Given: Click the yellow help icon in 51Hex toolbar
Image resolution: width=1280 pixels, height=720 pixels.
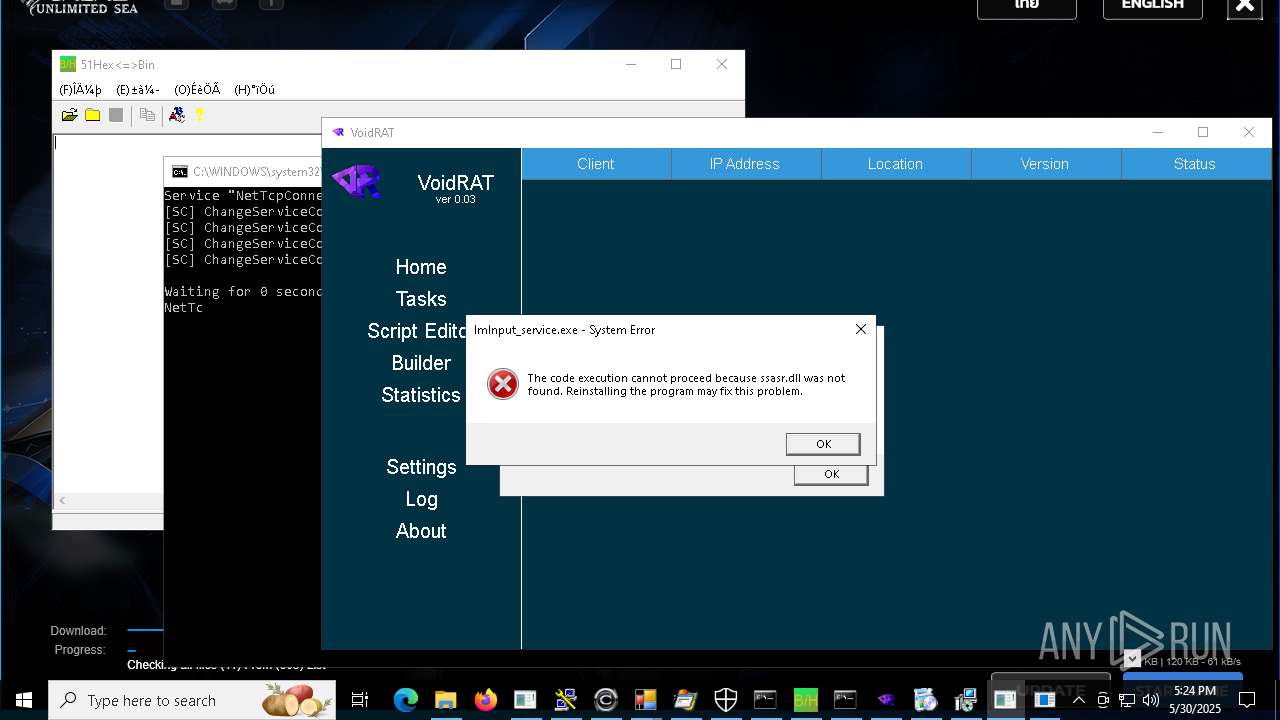Looking at the screenshot, I should coord(199,115).
